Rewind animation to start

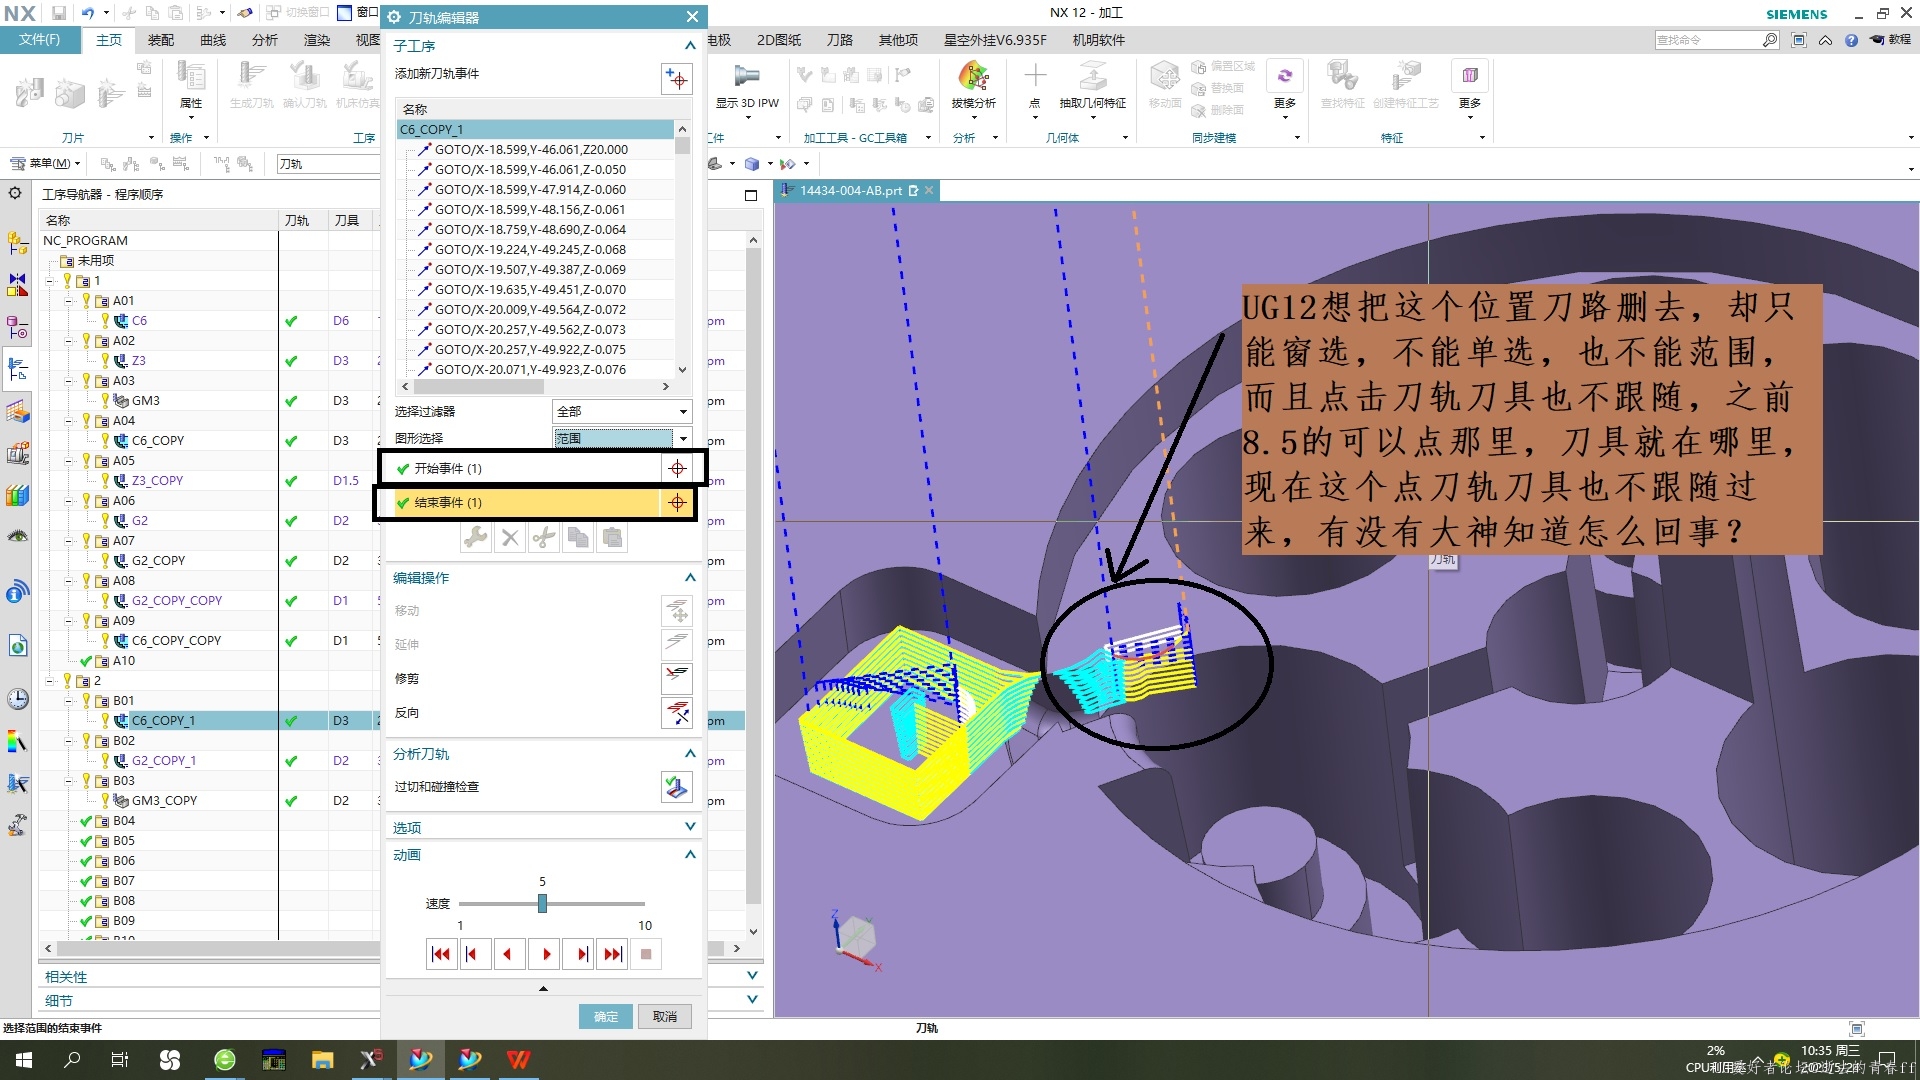[x=440, y=954]
